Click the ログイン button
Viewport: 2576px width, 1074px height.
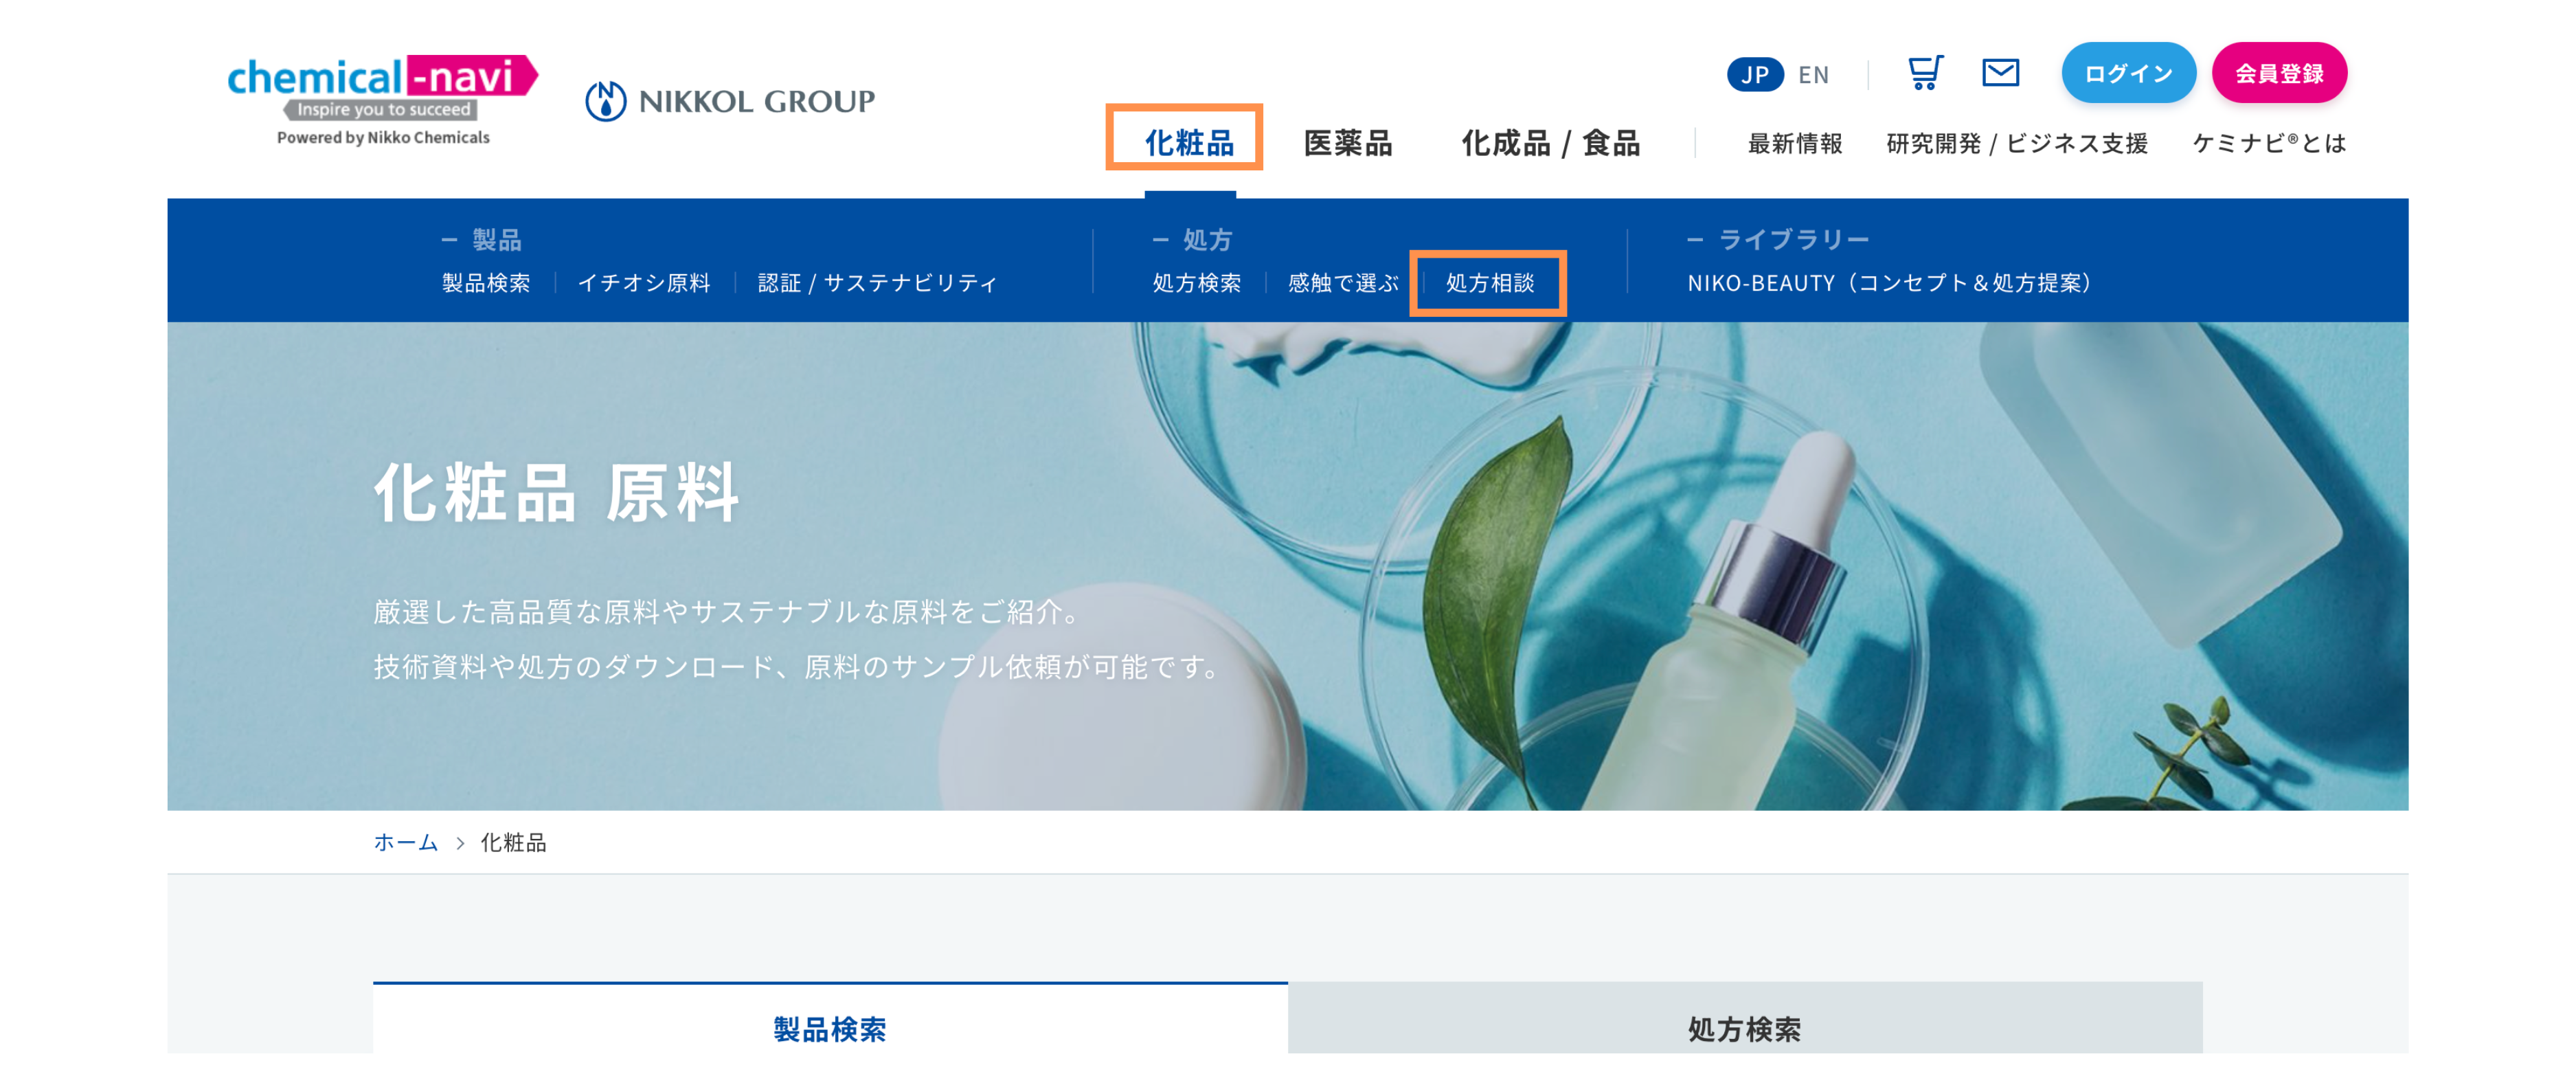2128,73
